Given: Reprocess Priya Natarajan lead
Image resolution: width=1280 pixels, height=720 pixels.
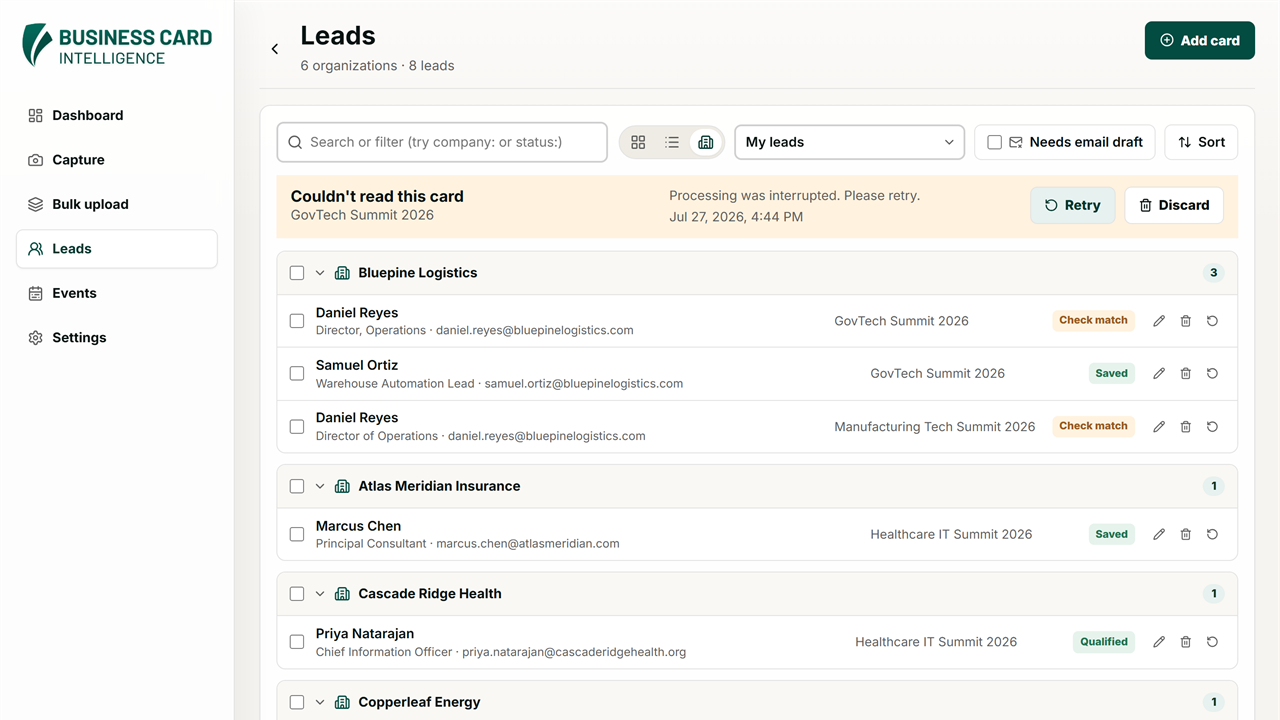Looking at the screenshot, I should click(1212, 642).
